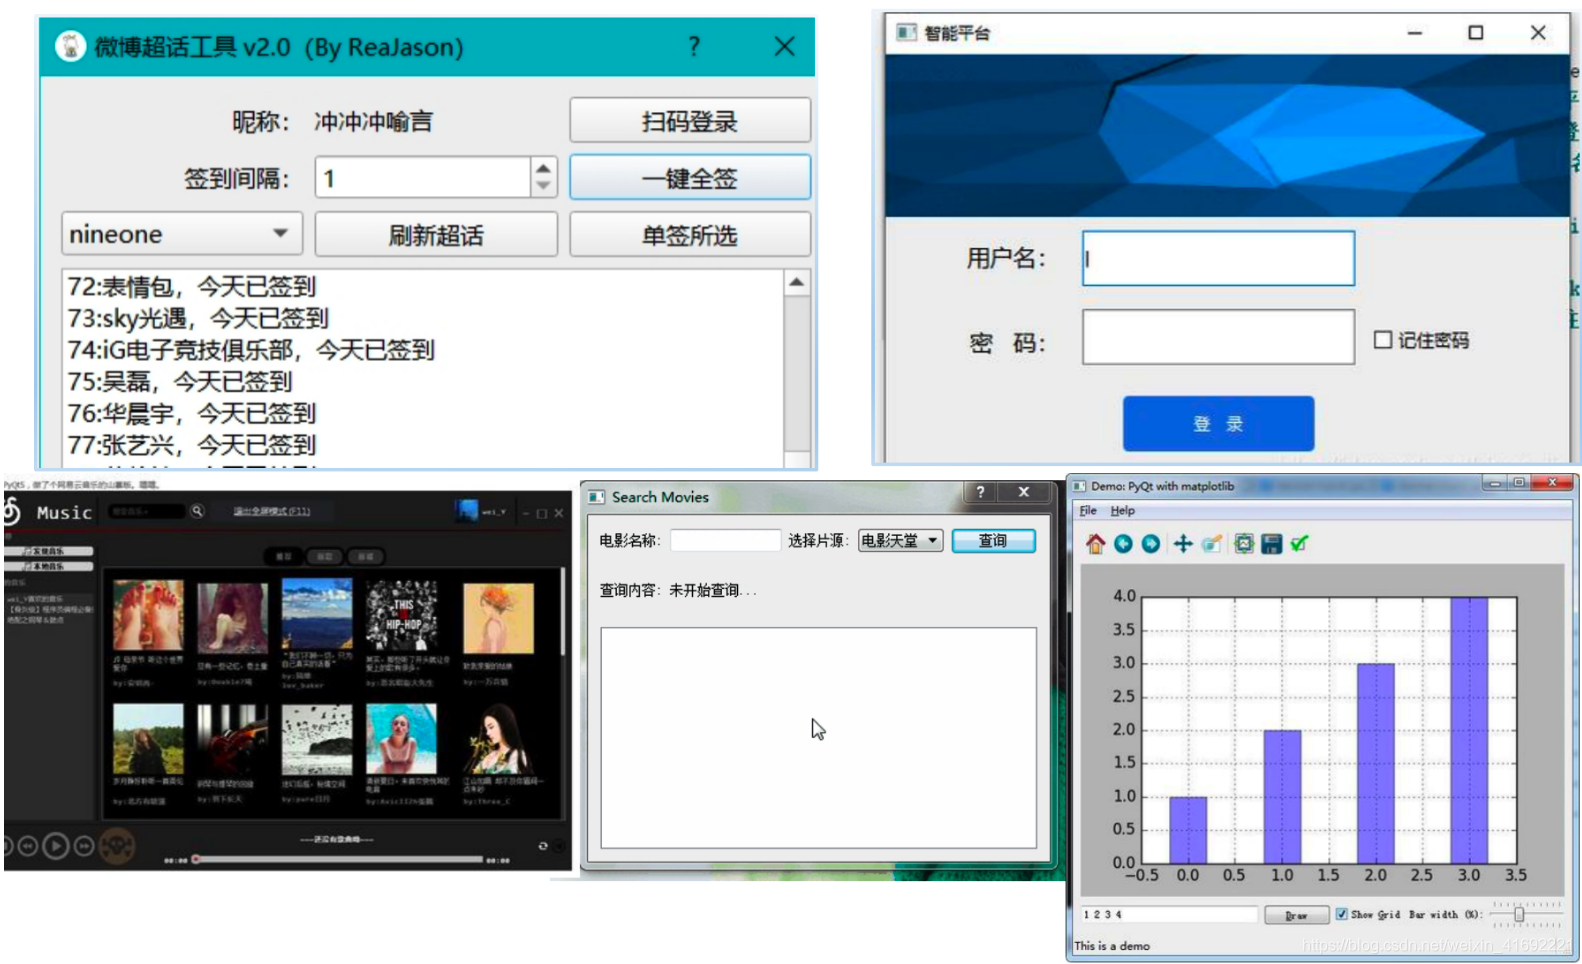Click the search magnifier in Music player
This screenshot has width=1582, height=964.
coord(197,511)
